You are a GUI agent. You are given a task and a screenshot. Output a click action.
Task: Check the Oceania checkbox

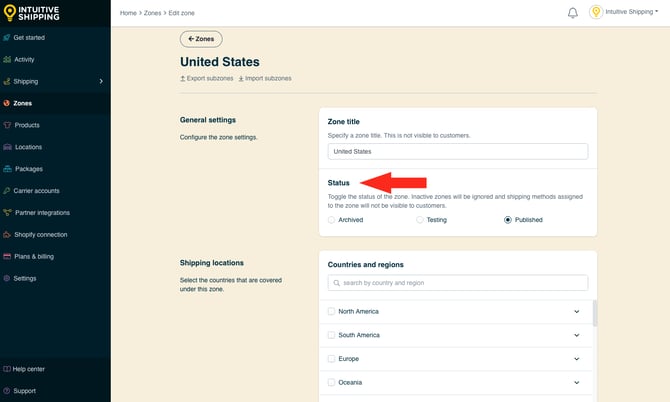click(331, 382)
